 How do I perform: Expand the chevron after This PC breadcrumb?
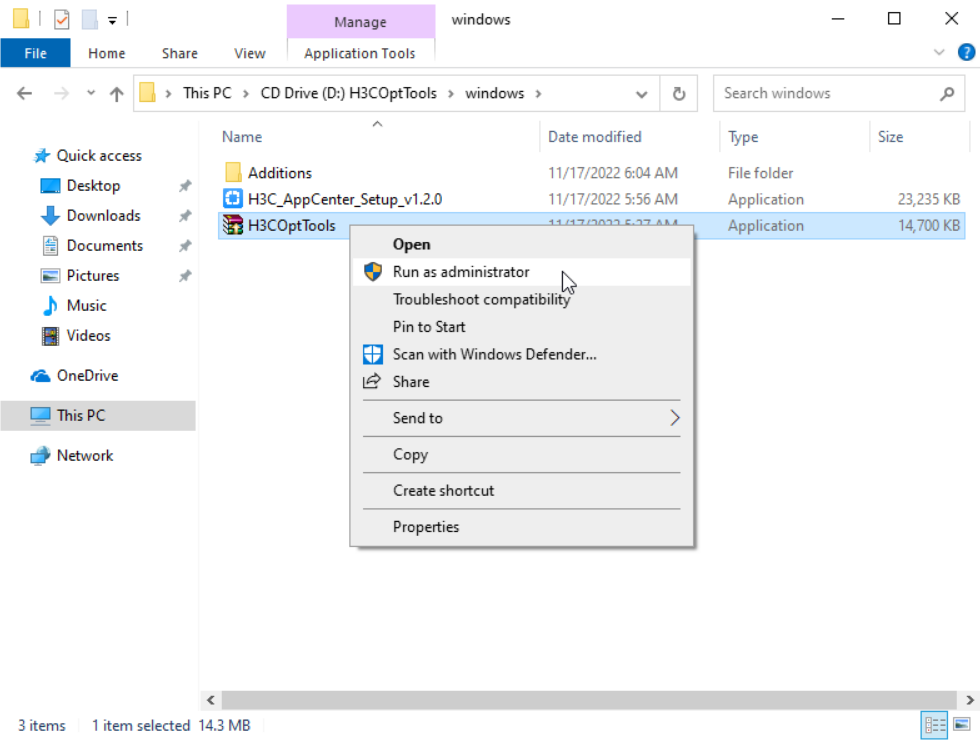pyautogui.click(x=246, y=94)
